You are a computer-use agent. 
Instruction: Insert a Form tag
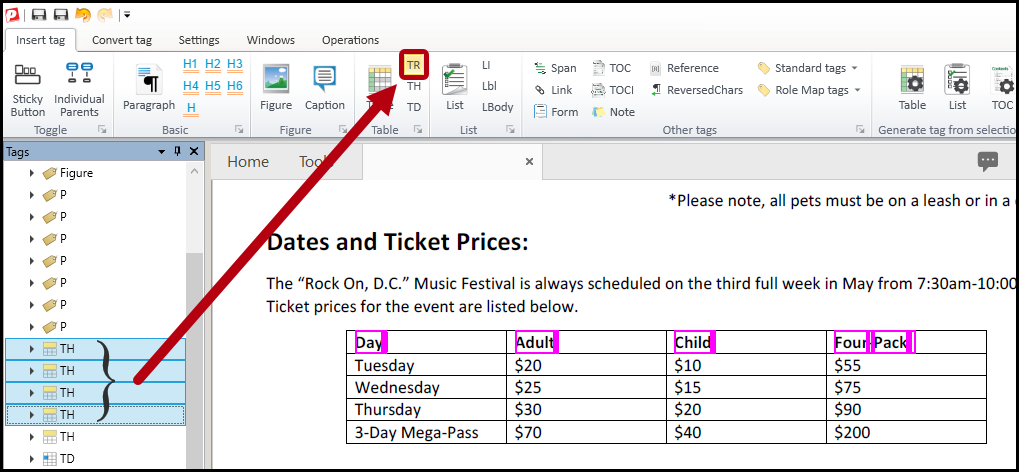(556, 112)
